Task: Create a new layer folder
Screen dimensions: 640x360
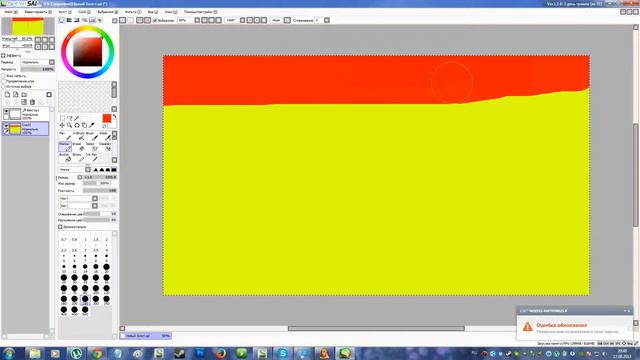Action: click(24, 94)
